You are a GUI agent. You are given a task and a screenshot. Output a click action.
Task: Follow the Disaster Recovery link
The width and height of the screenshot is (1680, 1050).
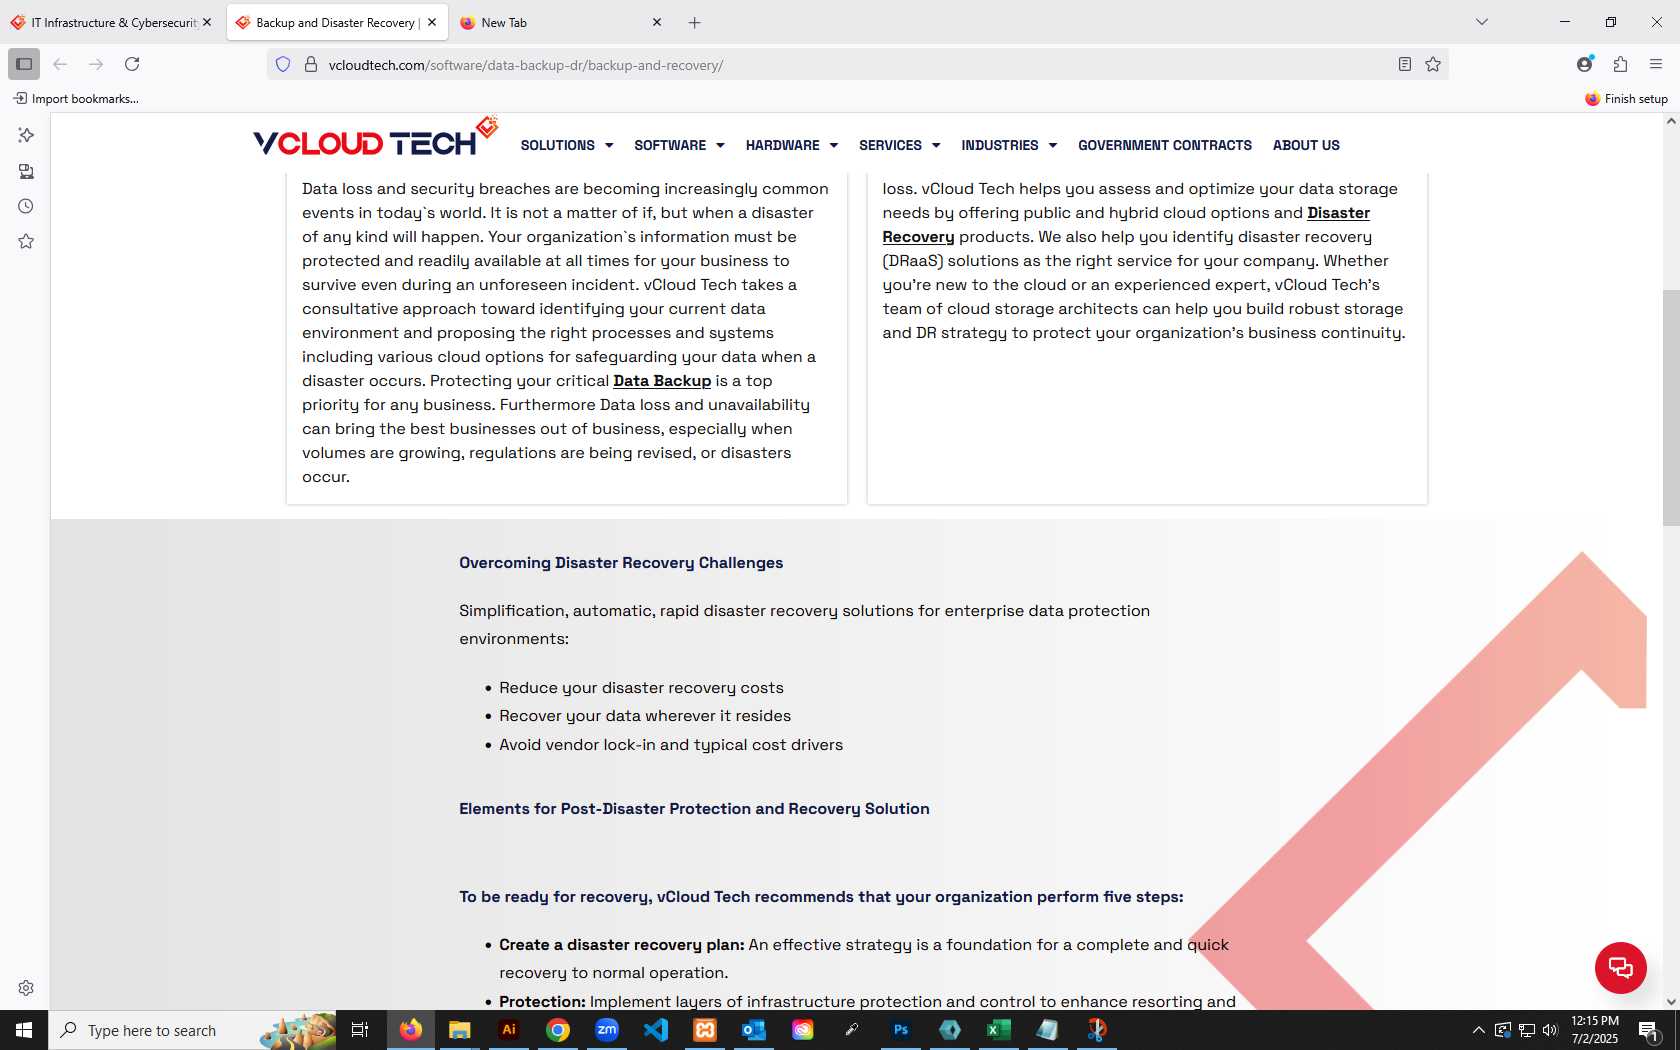click(1338, 213)
